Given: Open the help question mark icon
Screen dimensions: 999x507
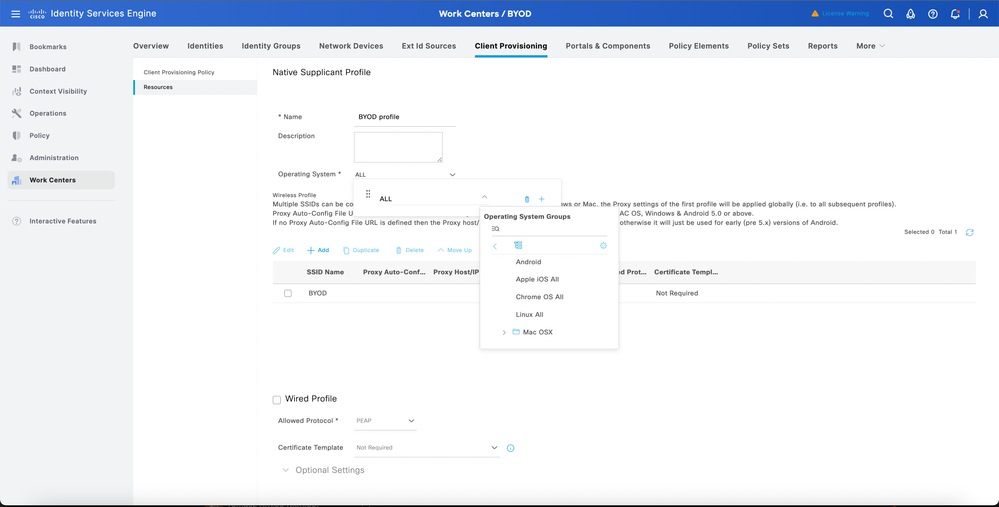Looking at the screenshot, I should click(933, 13).
